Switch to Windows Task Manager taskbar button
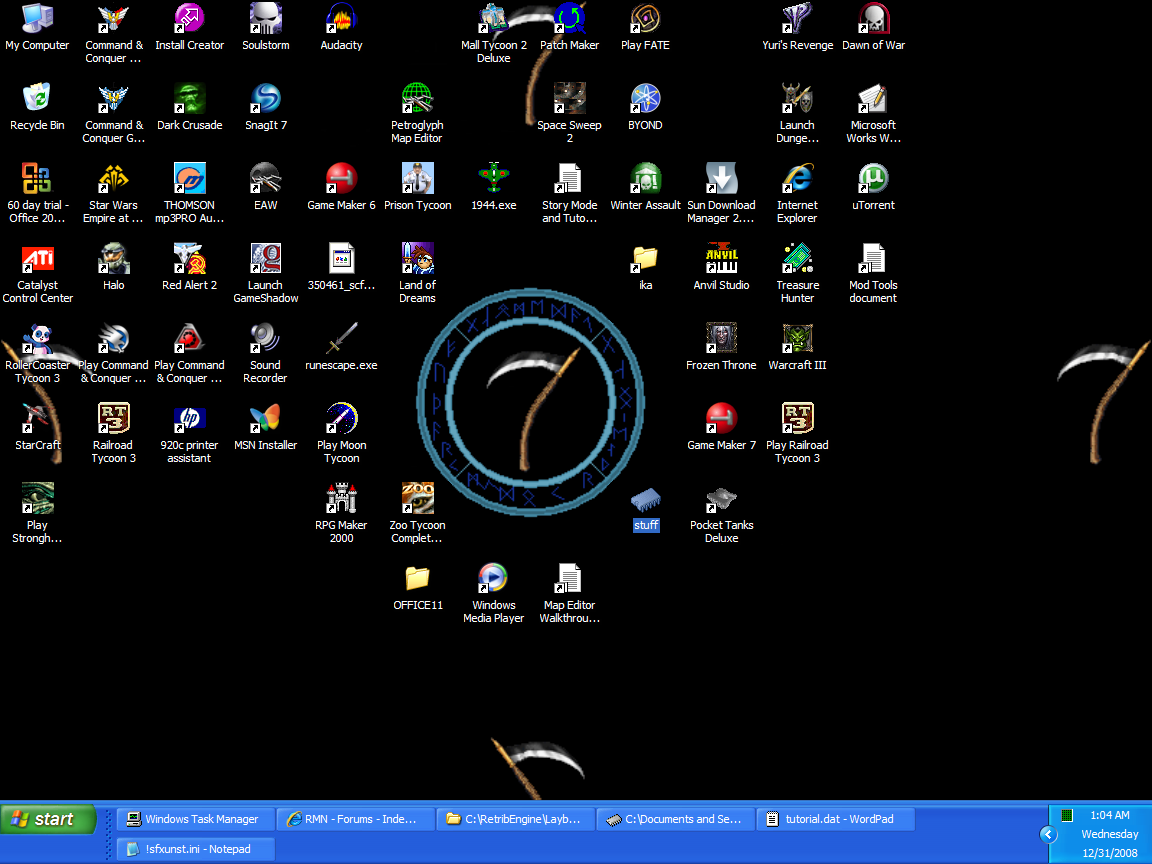Screen dimensions: 1152x864 click(195, 819)
